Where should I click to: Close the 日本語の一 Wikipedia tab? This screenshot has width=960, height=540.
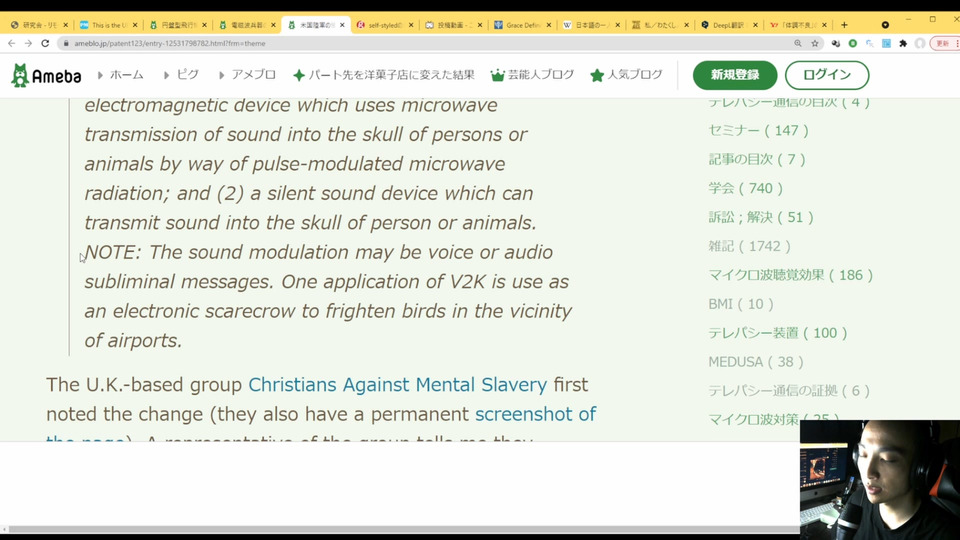[617, 25]
